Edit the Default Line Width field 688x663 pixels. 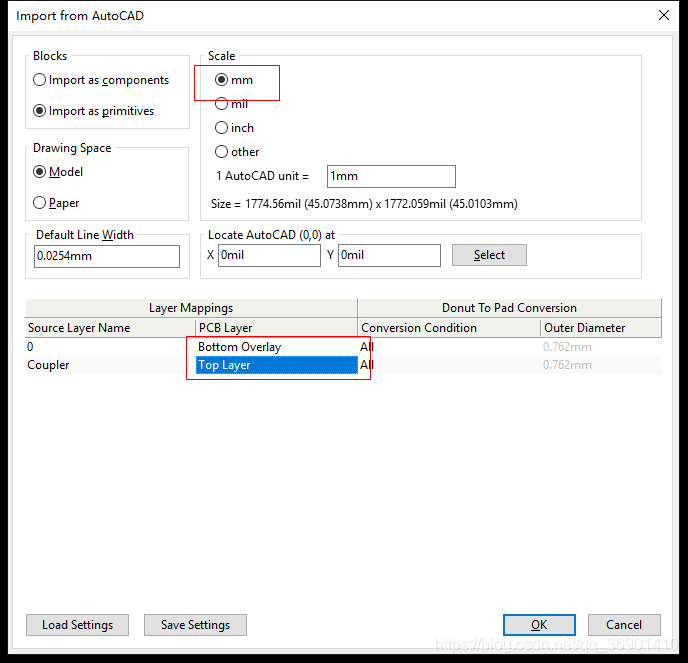click(x=106, y=256)
